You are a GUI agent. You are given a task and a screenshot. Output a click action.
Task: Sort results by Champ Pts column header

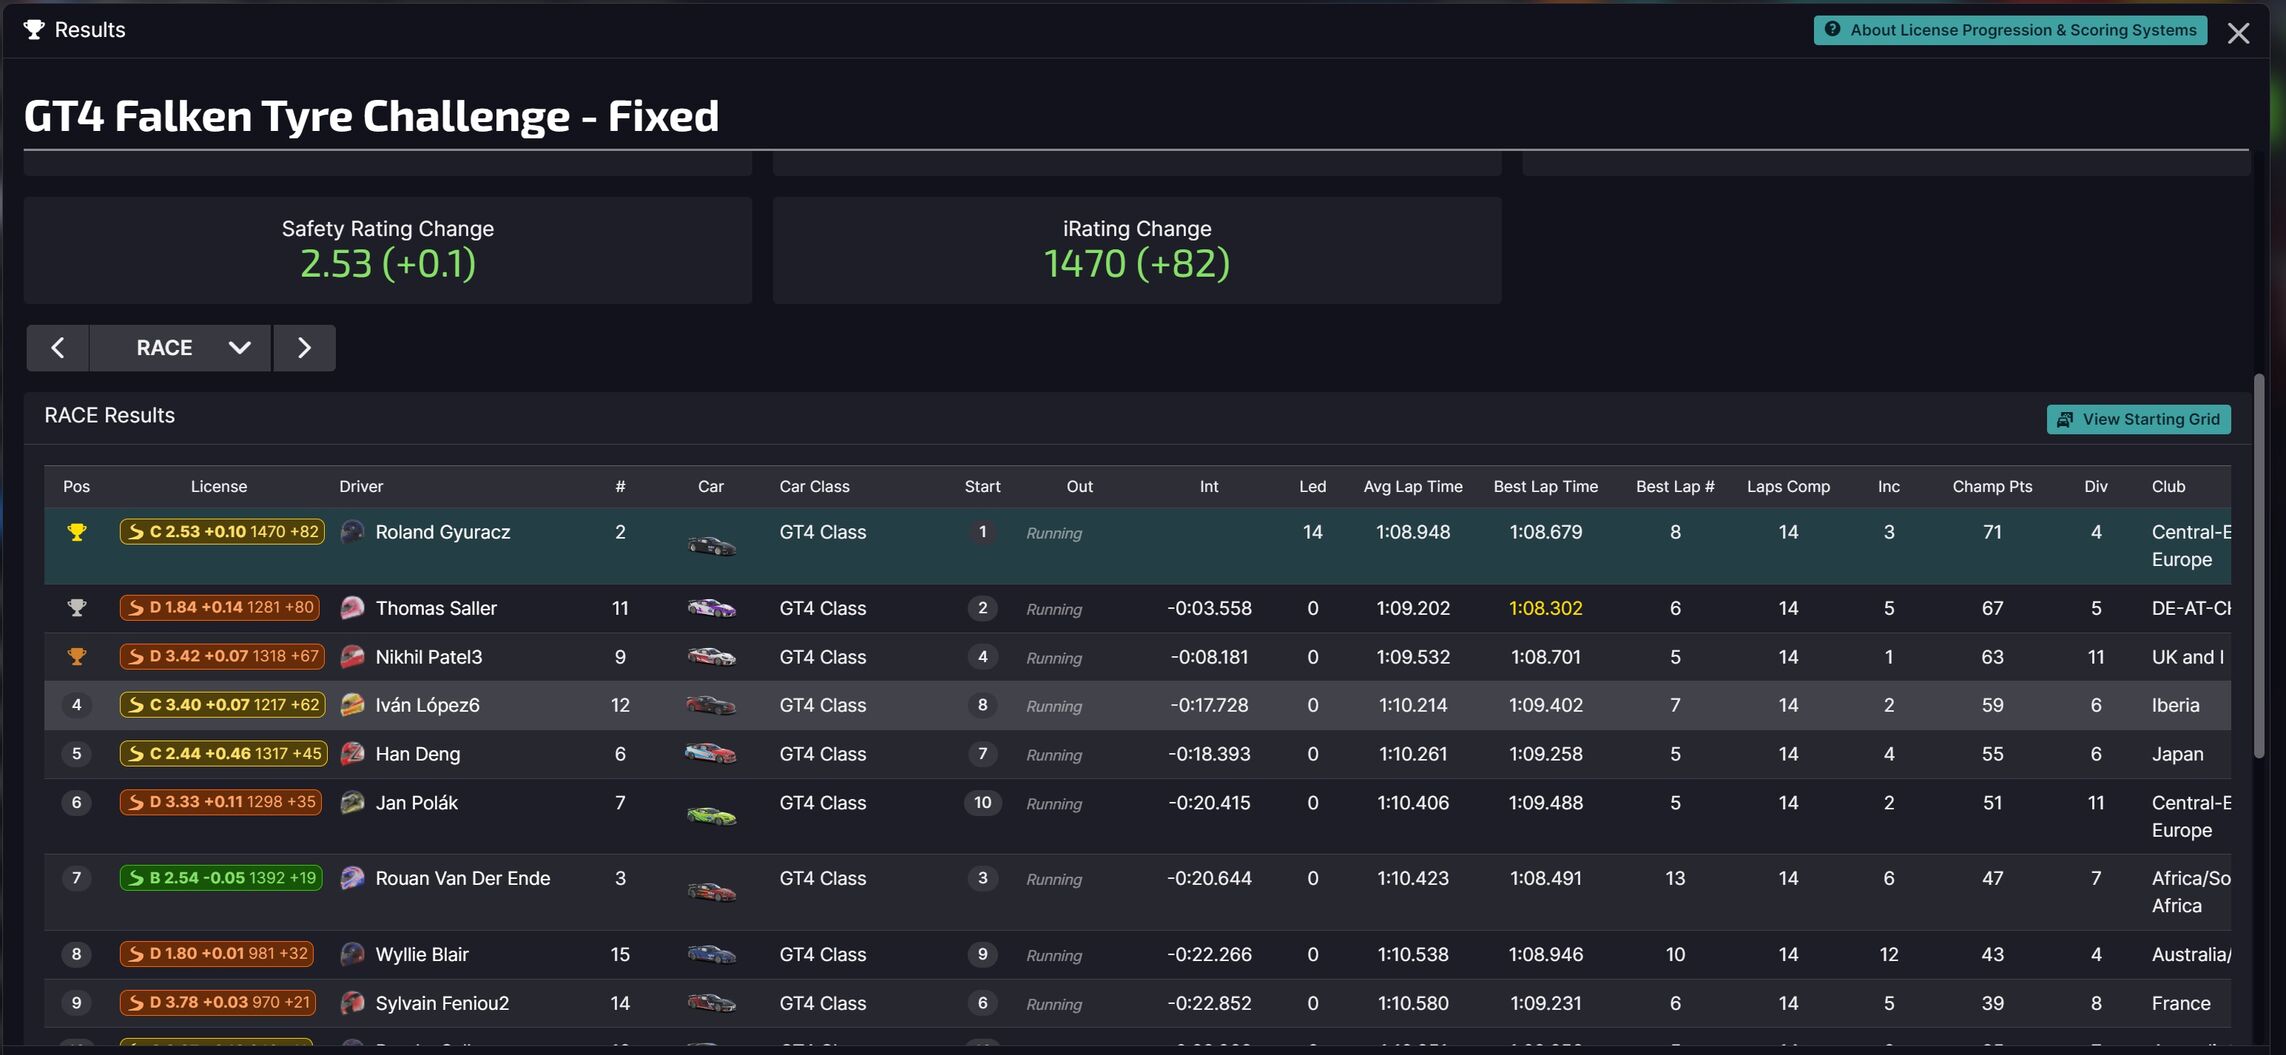[x=1992, y=487]
